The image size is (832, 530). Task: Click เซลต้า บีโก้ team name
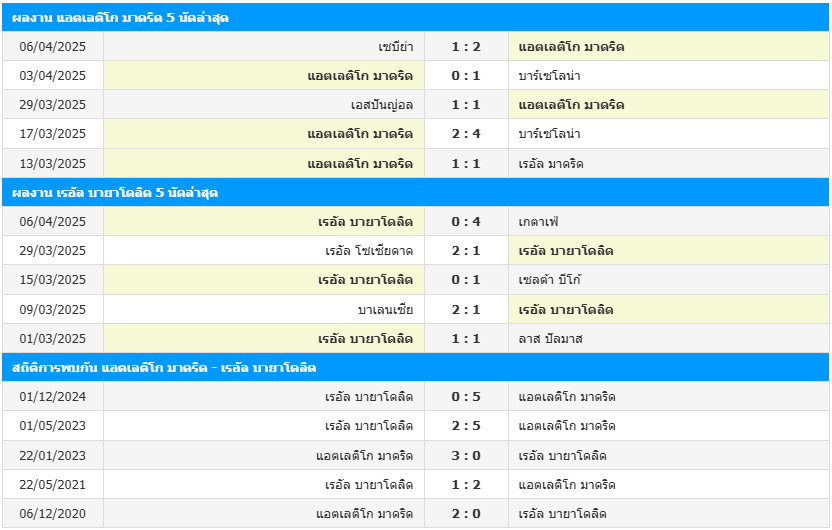click(550, 280)
